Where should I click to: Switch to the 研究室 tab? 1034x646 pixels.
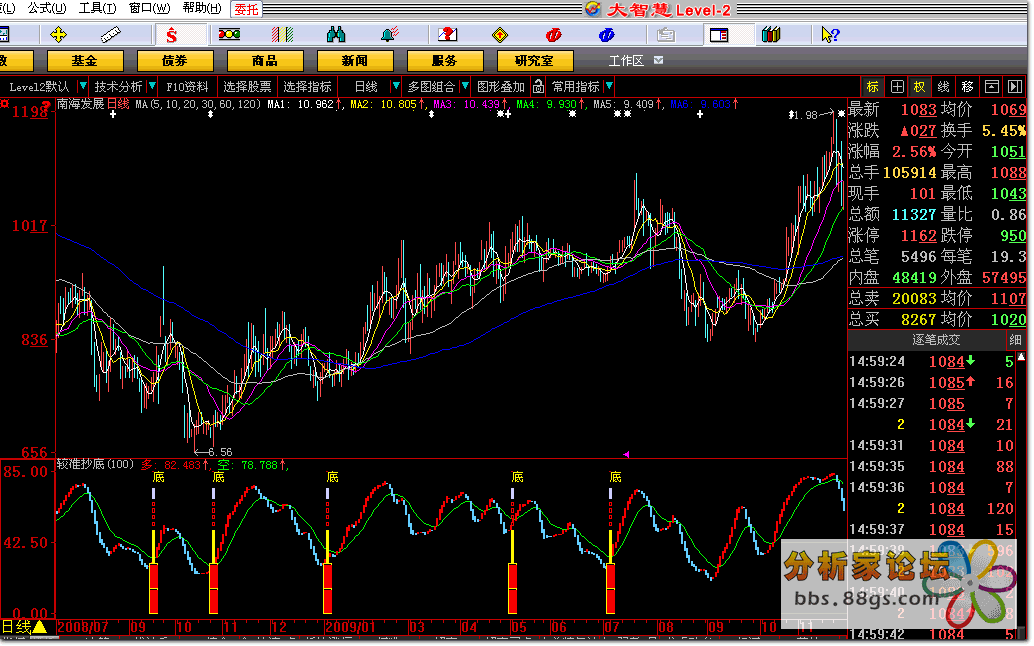535,61
